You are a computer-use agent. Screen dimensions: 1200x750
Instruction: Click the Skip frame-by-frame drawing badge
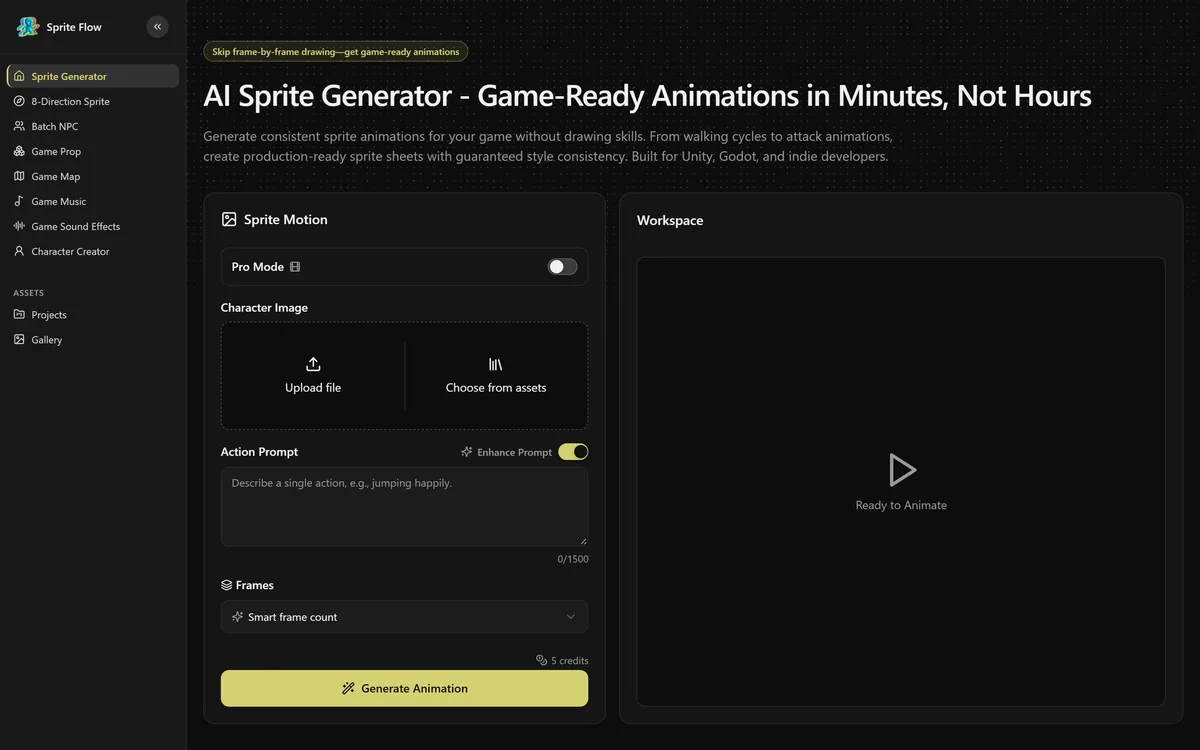[x=335, y=51]
